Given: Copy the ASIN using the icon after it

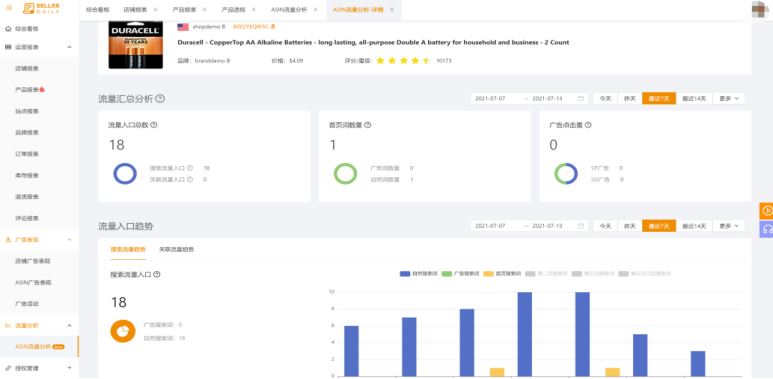Looking at the screenshot, I should 273,27.
